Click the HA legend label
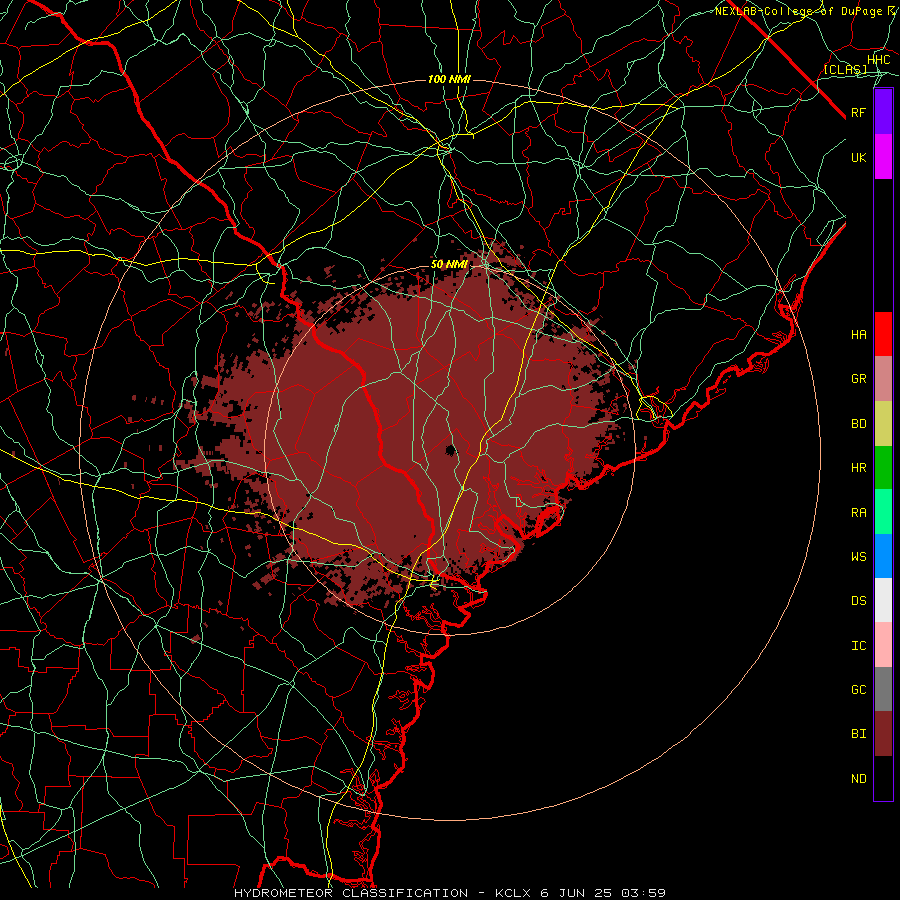Screen dimensions: 900x900 point(858,335)
